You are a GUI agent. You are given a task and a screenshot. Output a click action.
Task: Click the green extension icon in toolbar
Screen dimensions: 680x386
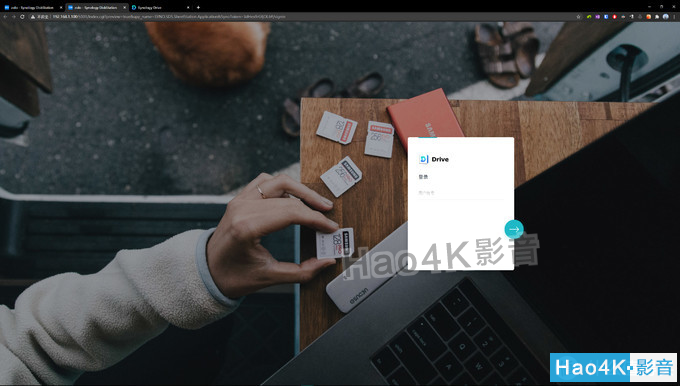[589, 16]
